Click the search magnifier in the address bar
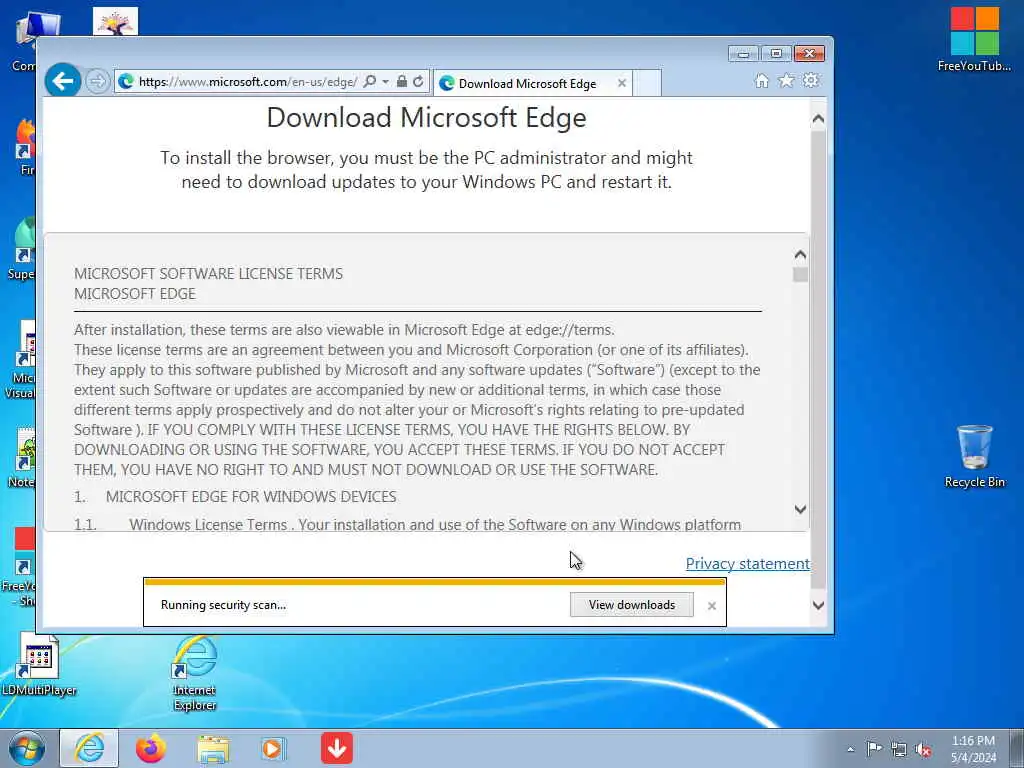Viewport: 1024px width, 768px height. coord(370,82)
